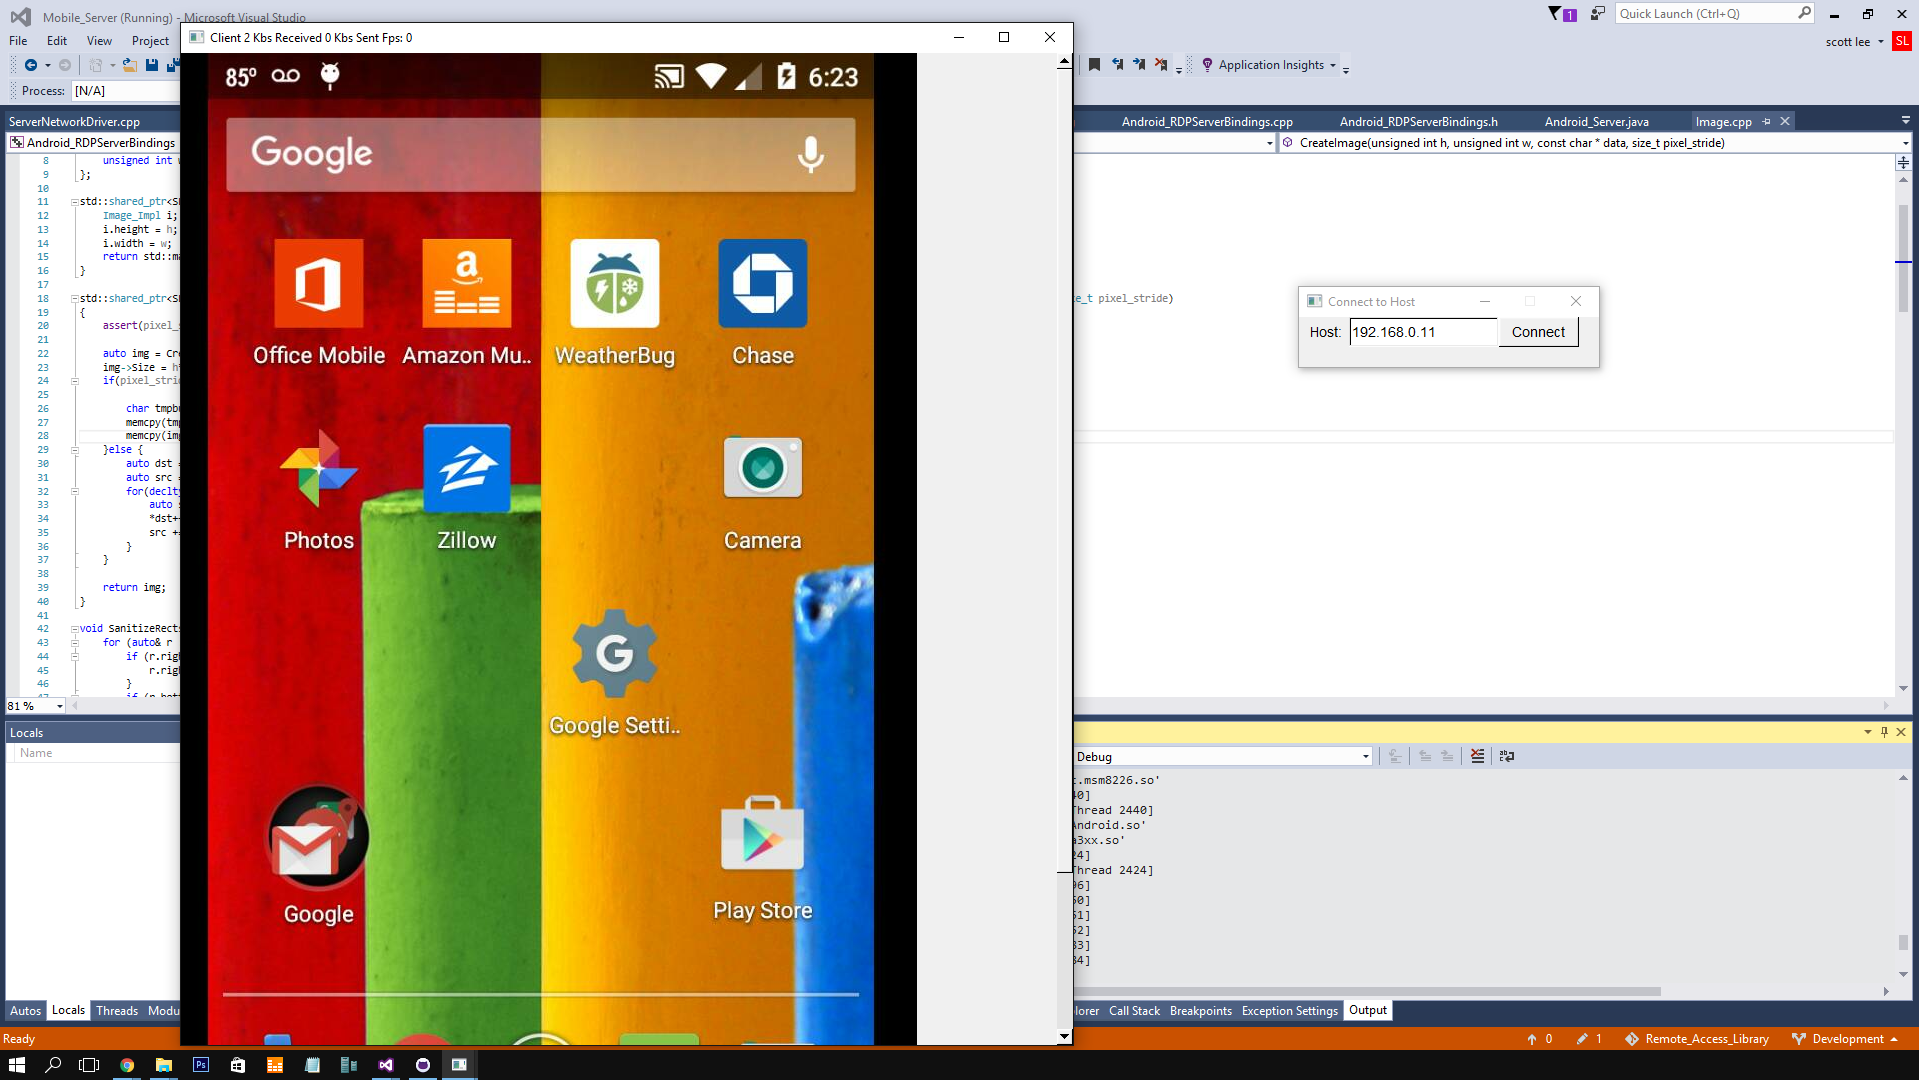Screen dimensions: 1919x1080
Task: Switch to Android_RDPServerBindings.h tab
Action: [1418, 122]
